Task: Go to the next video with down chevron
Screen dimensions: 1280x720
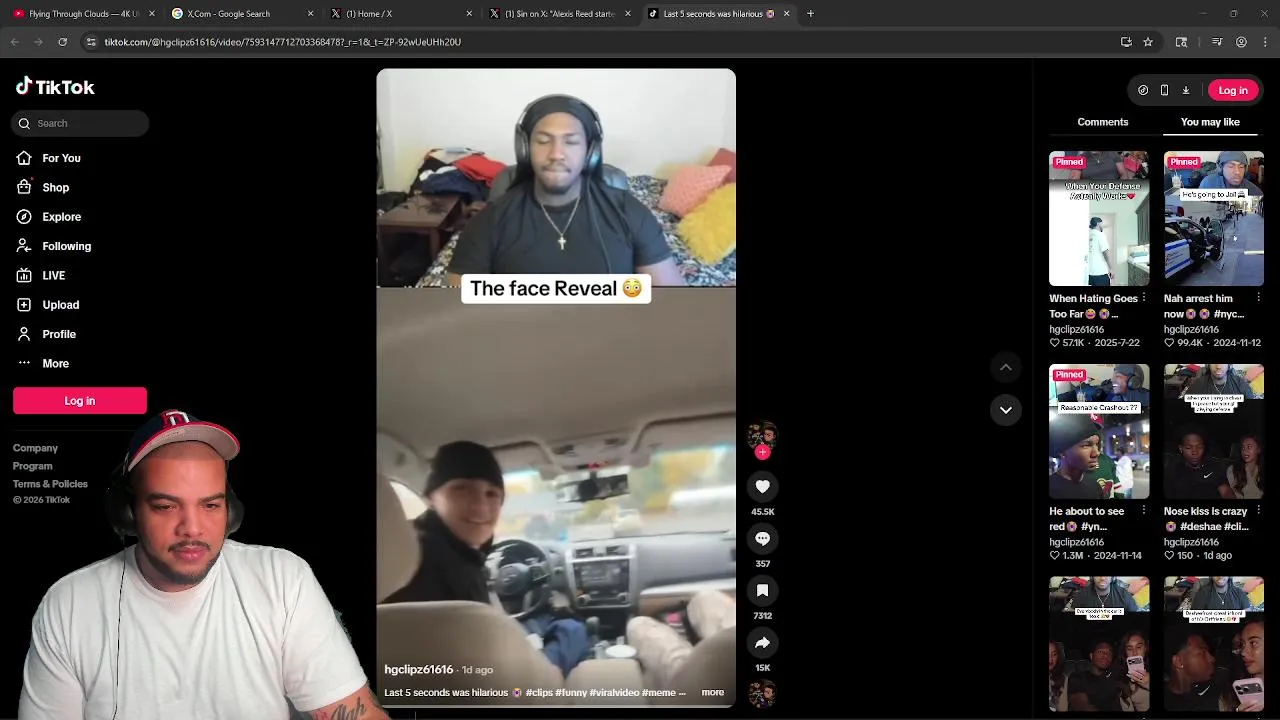Action: (1006, 410)
